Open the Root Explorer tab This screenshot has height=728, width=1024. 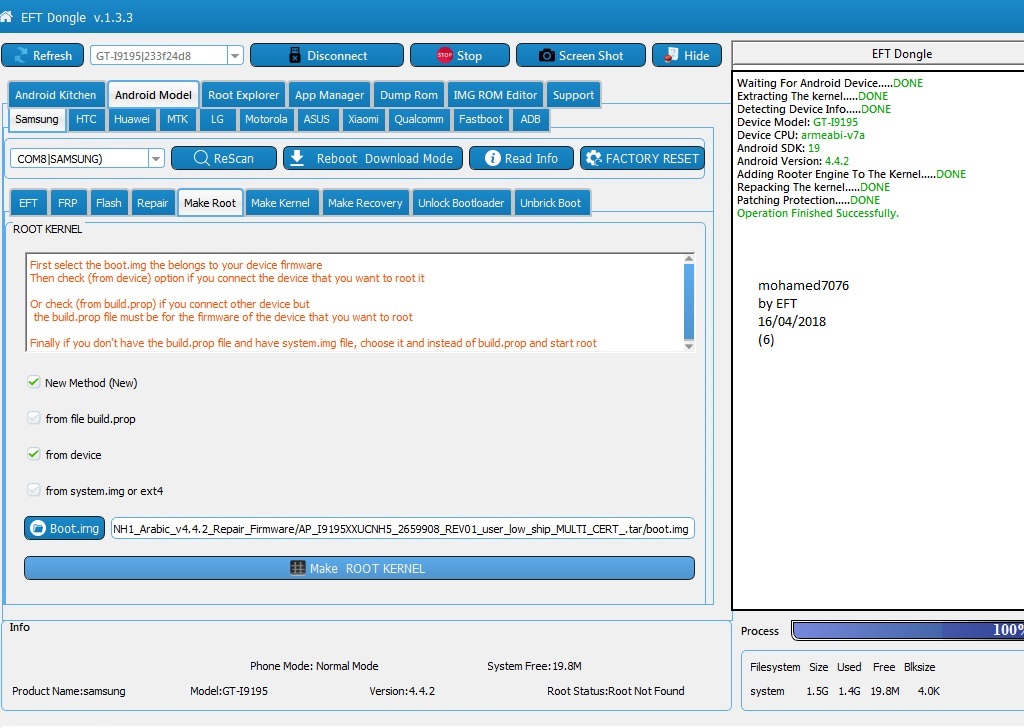point(244,95)
